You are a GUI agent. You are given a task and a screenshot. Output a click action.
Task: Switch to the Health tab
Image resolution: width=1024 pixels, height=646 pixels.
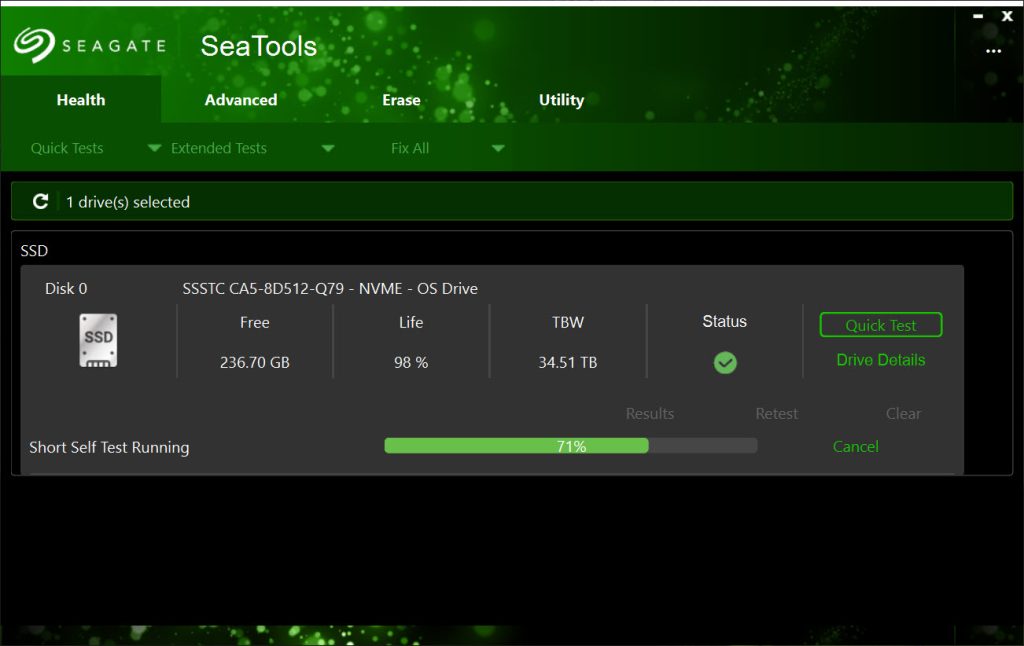click(81, 100)
